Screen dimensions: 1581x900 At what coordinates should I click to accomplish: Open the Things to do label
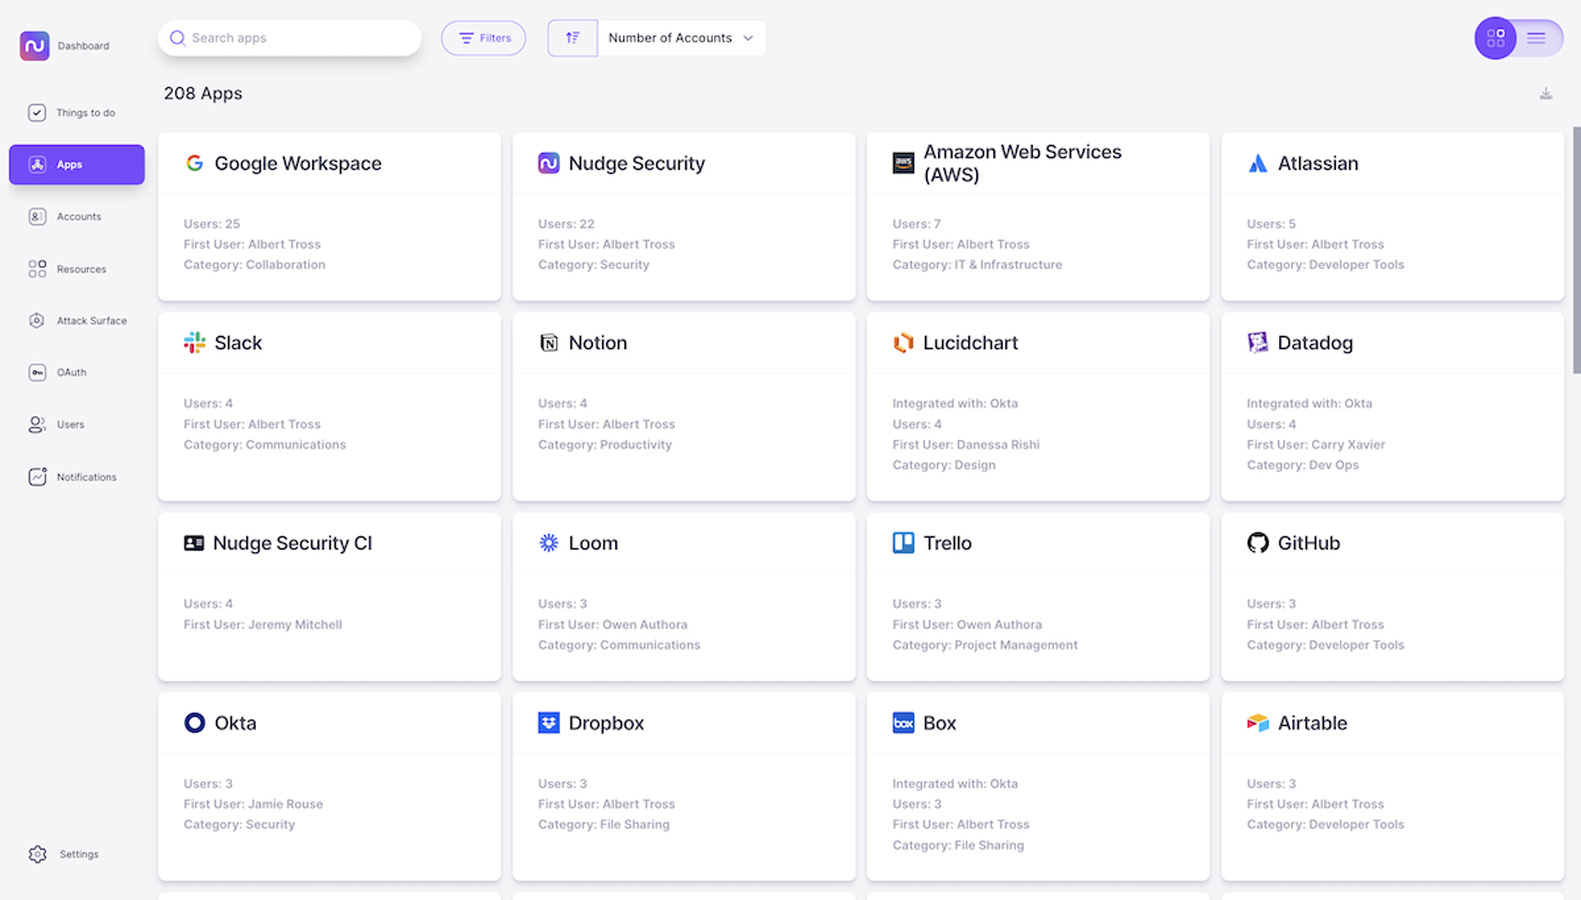(x=85, y=113)
